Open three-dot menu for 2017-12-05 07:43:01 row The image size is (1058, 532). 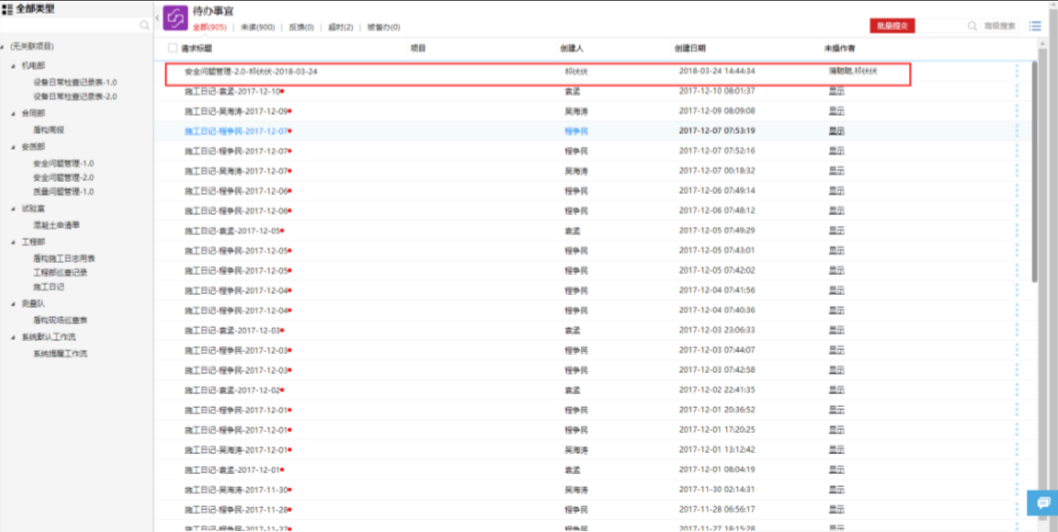click(x=1017, y=250)
